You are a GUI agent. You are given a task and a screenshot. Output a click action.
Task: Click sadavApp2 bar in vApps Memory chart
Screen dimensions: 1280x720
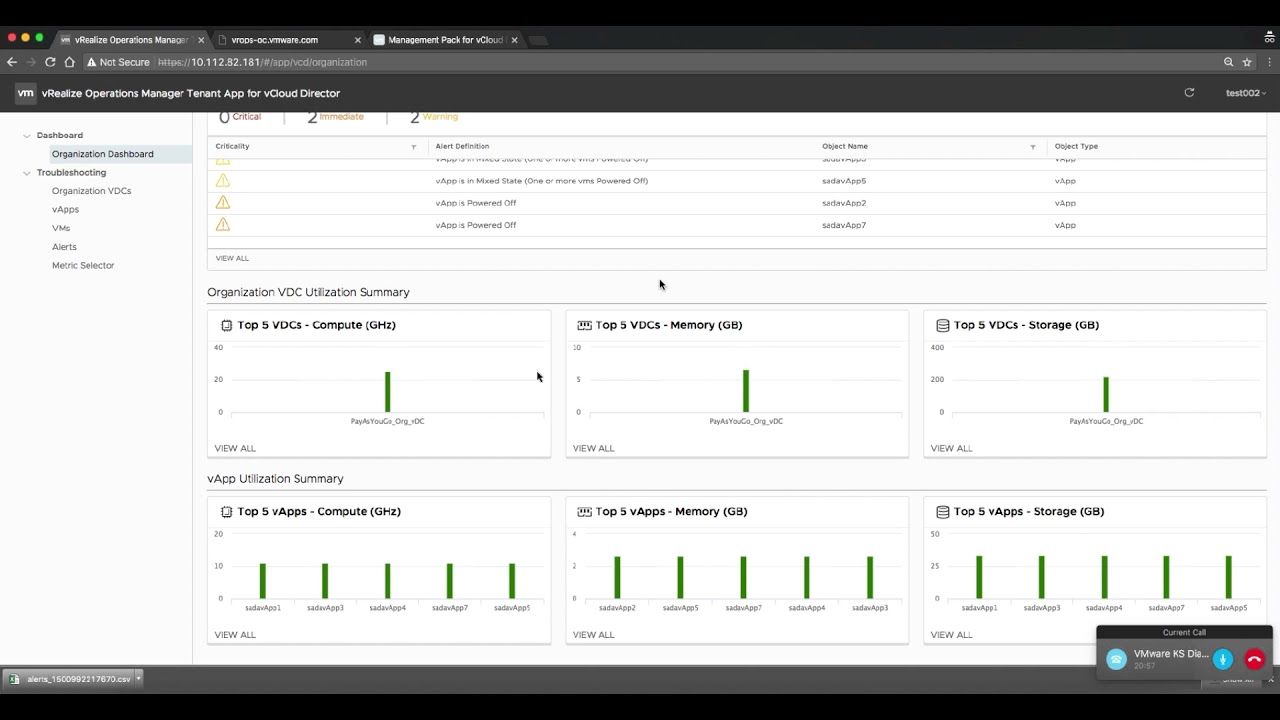pyautogui.click(x=617, y=578)
